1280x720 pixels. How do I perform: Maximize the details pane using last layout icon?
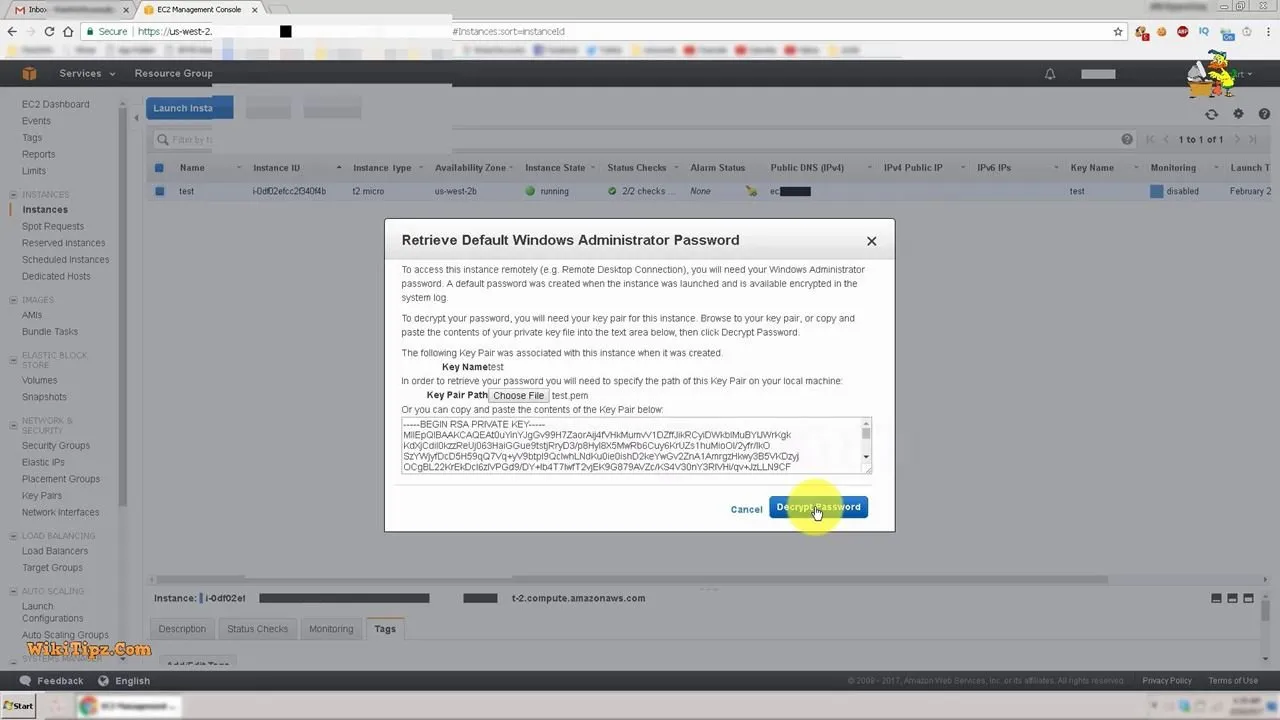(1248, 598)
